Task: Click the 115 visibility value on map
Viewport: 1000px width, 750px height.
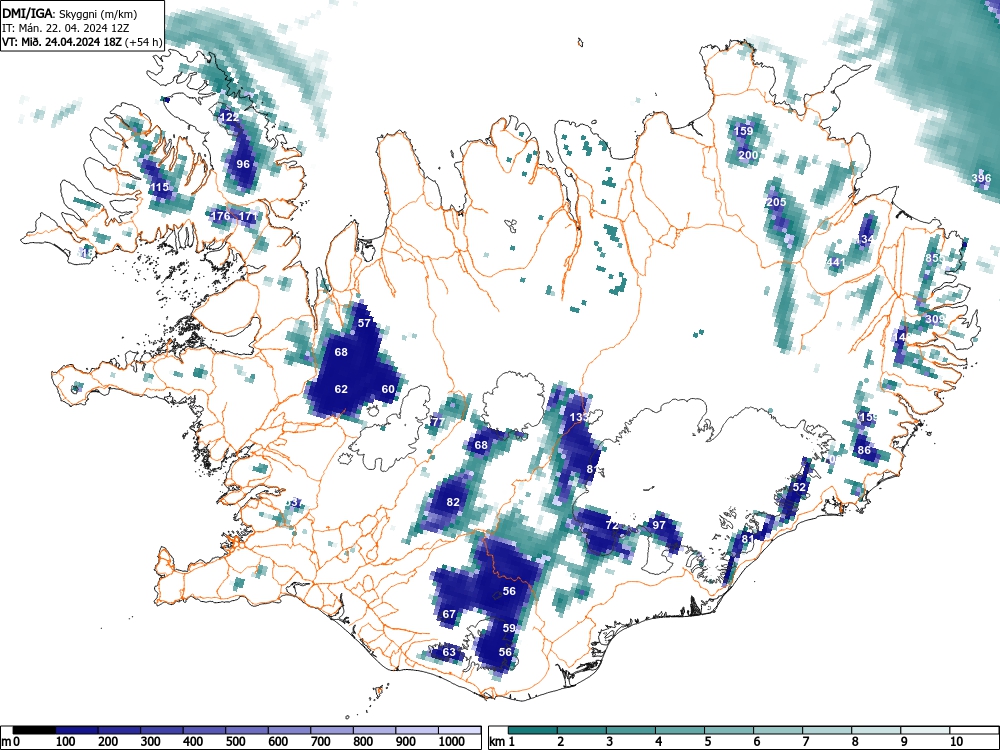Action: tap(159, 187)
